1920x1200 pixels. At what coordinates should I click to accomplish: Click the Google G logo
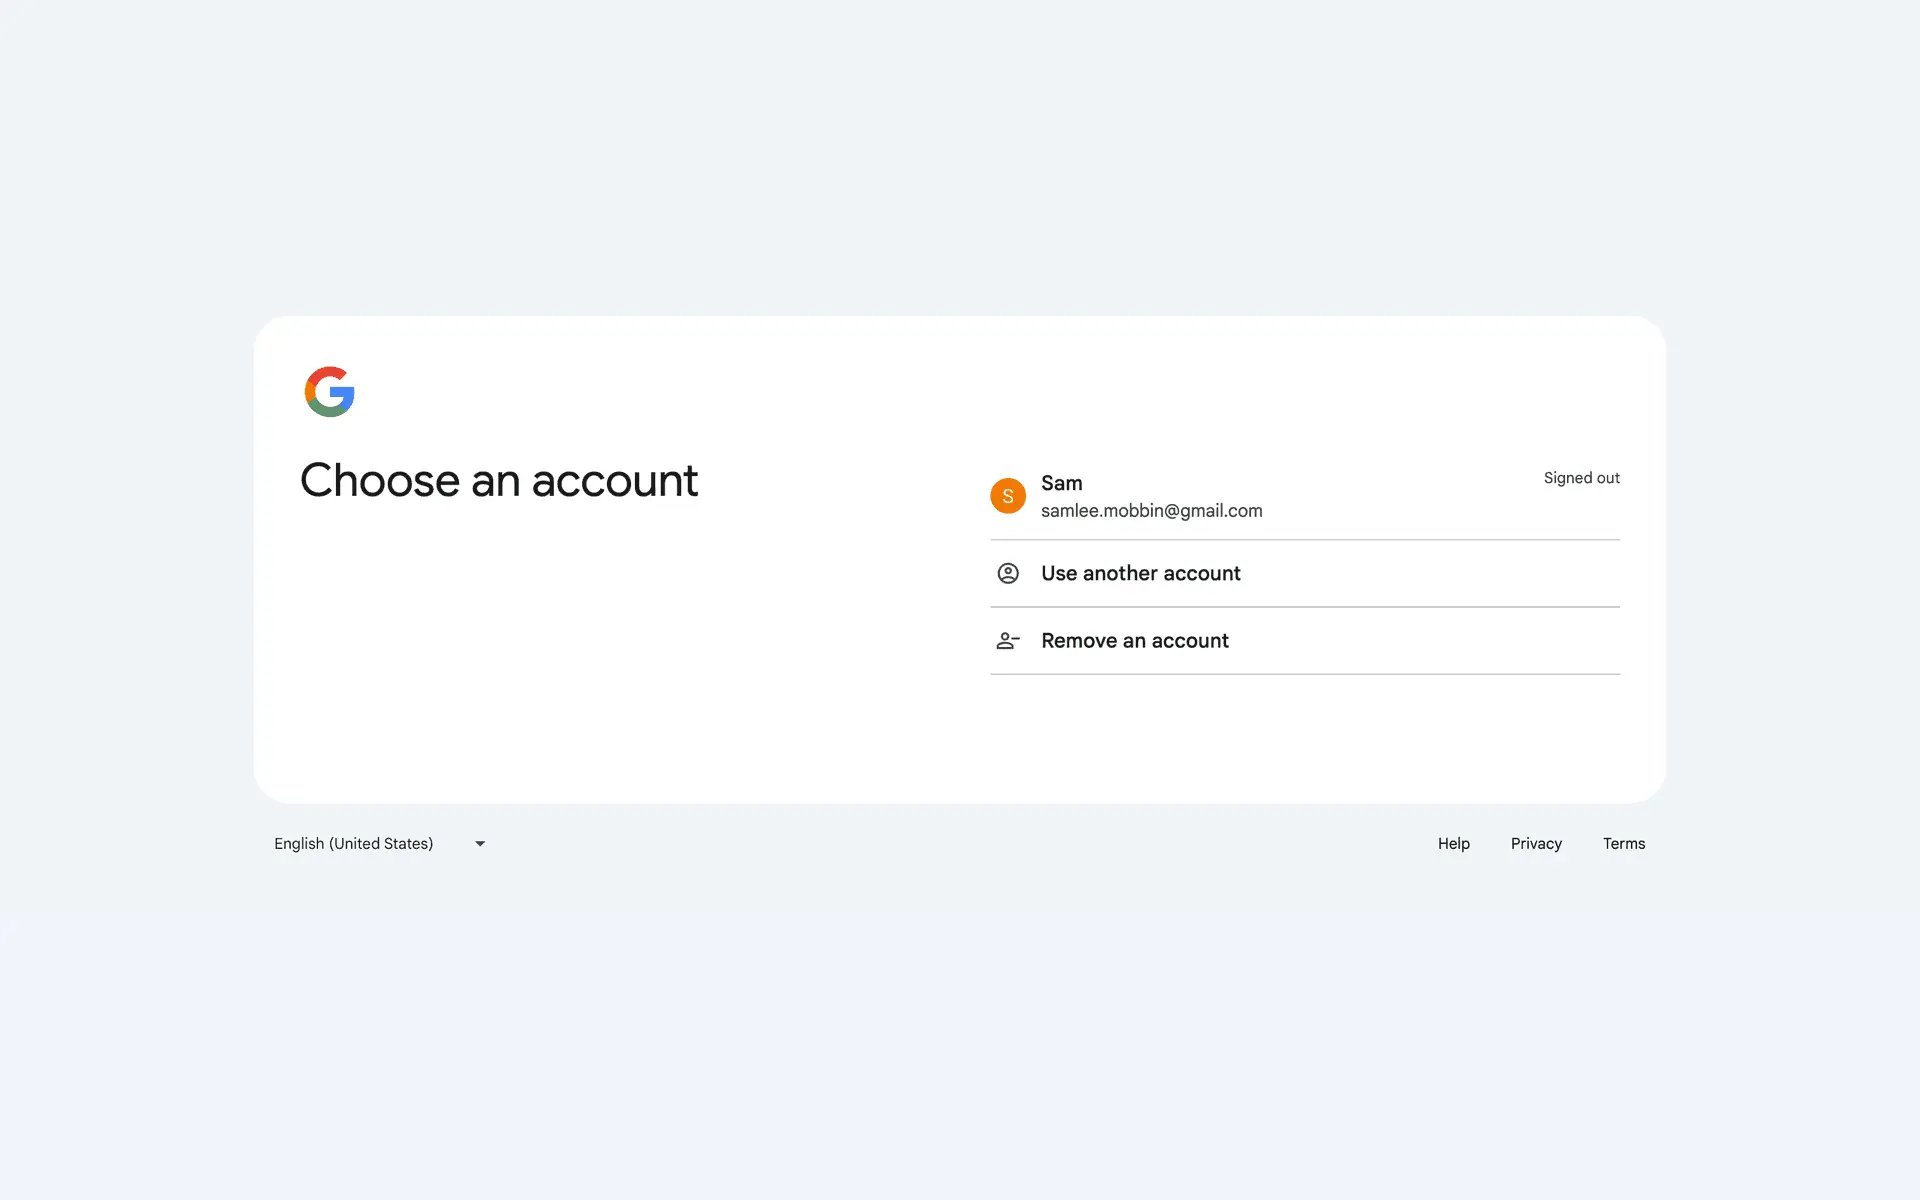tap(330, 392)
